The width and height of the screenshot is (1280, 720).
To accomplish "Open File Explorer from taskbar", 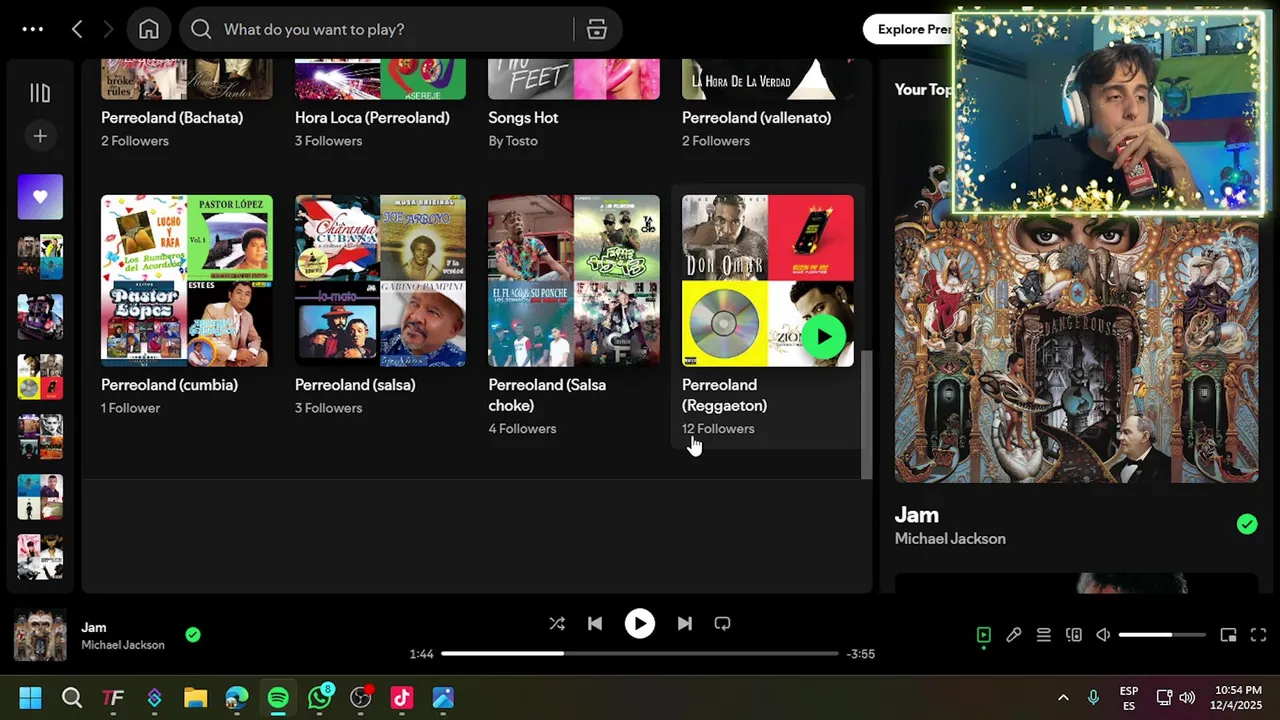I will [x=195, y=697].
